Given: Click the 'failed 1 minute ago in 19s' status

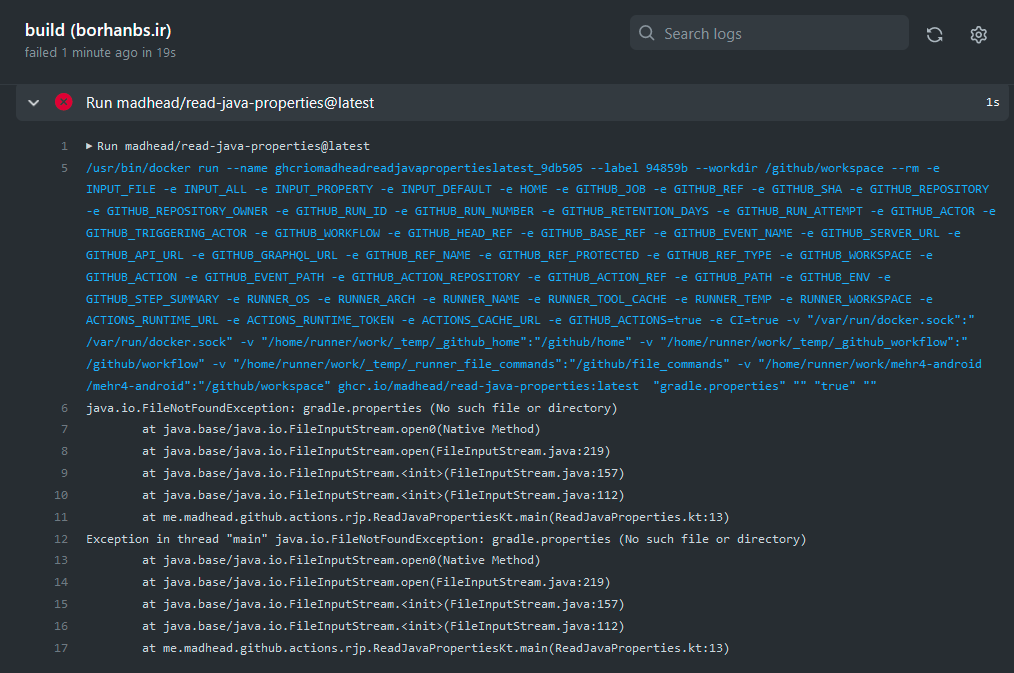Looking at the screenshot, I should (x=100, y=52).
